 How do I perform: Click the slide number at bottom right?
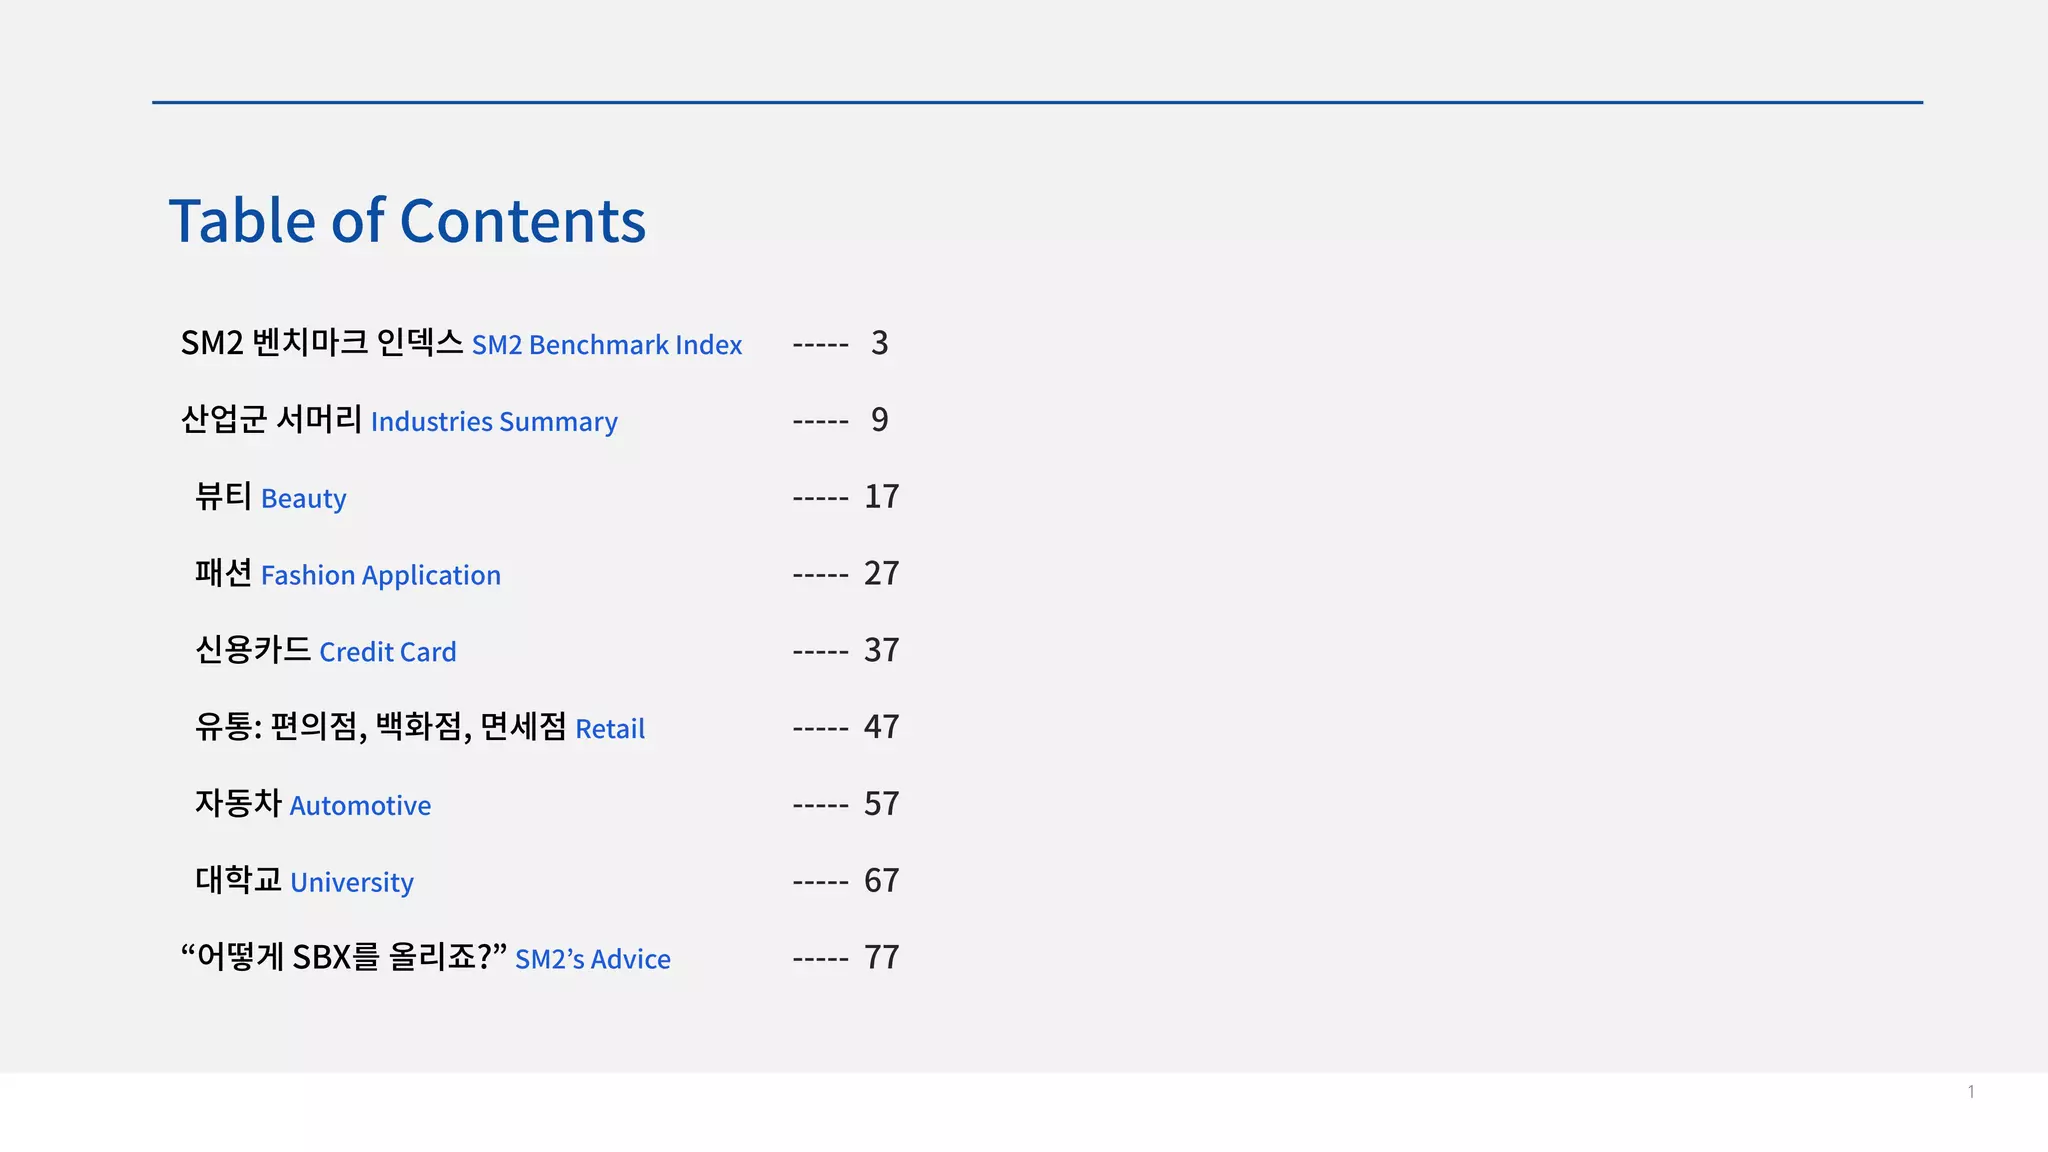[x=1970, y=1092]
